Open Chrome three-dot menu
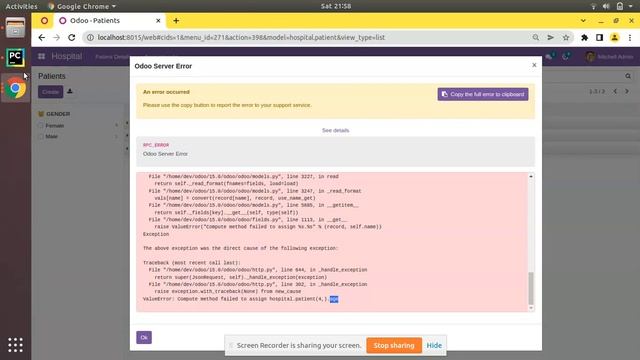The height and width of the screenshot is (360, 640). click(x=630, y=38)
